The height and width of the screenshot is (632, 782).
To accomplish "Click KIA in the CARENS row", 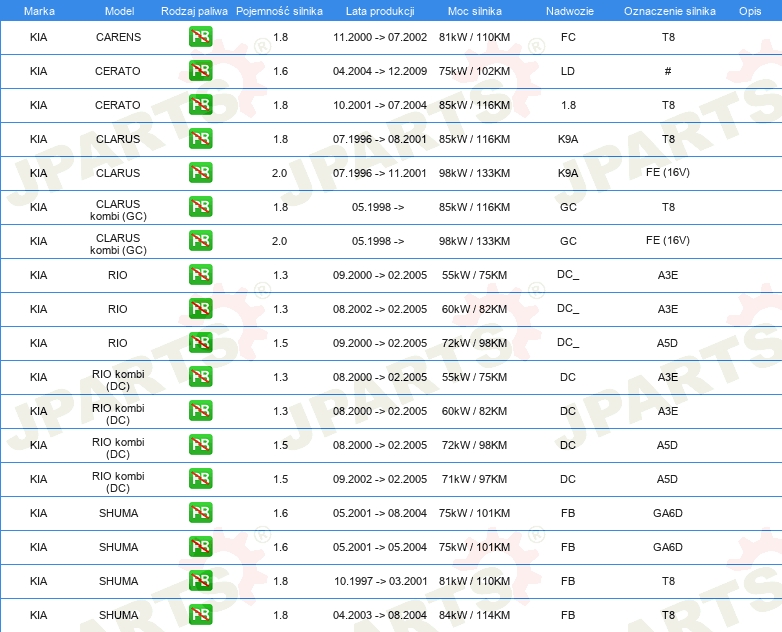I will coord(38,37).
